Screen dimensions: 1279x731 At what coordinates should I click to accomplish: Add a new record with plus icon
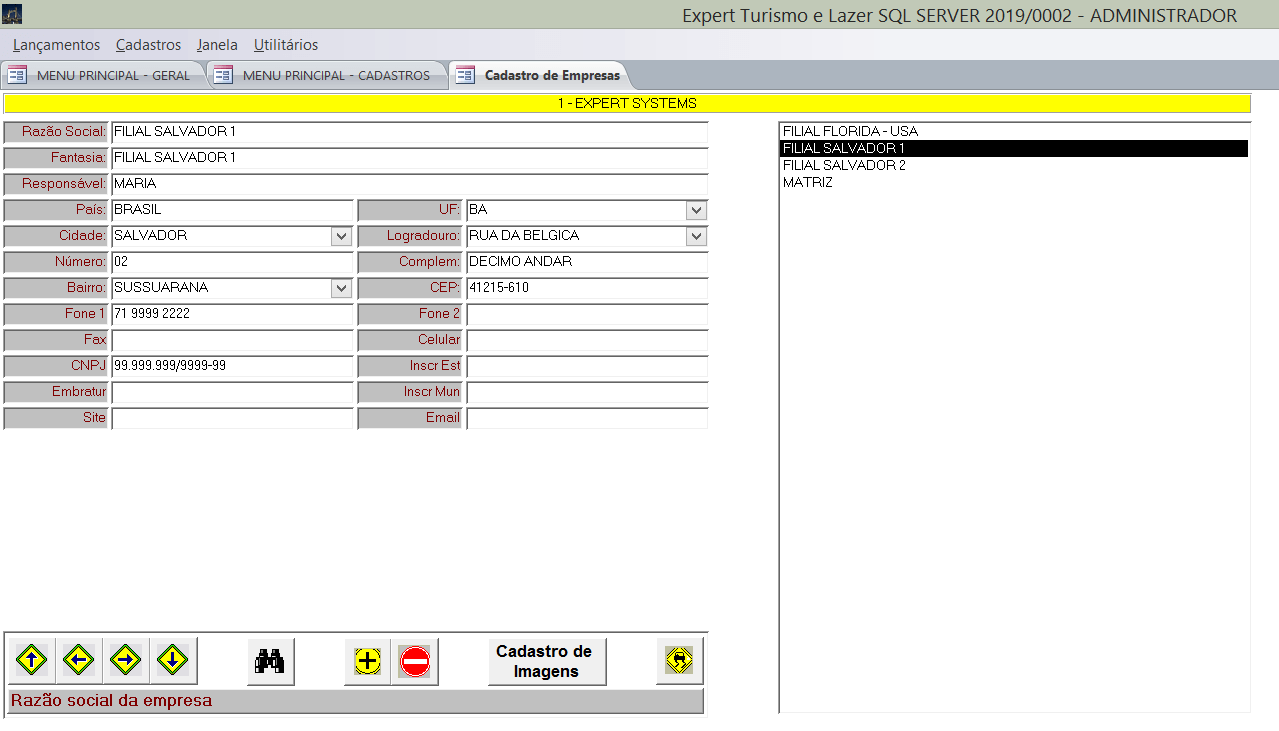coord(367,661)
